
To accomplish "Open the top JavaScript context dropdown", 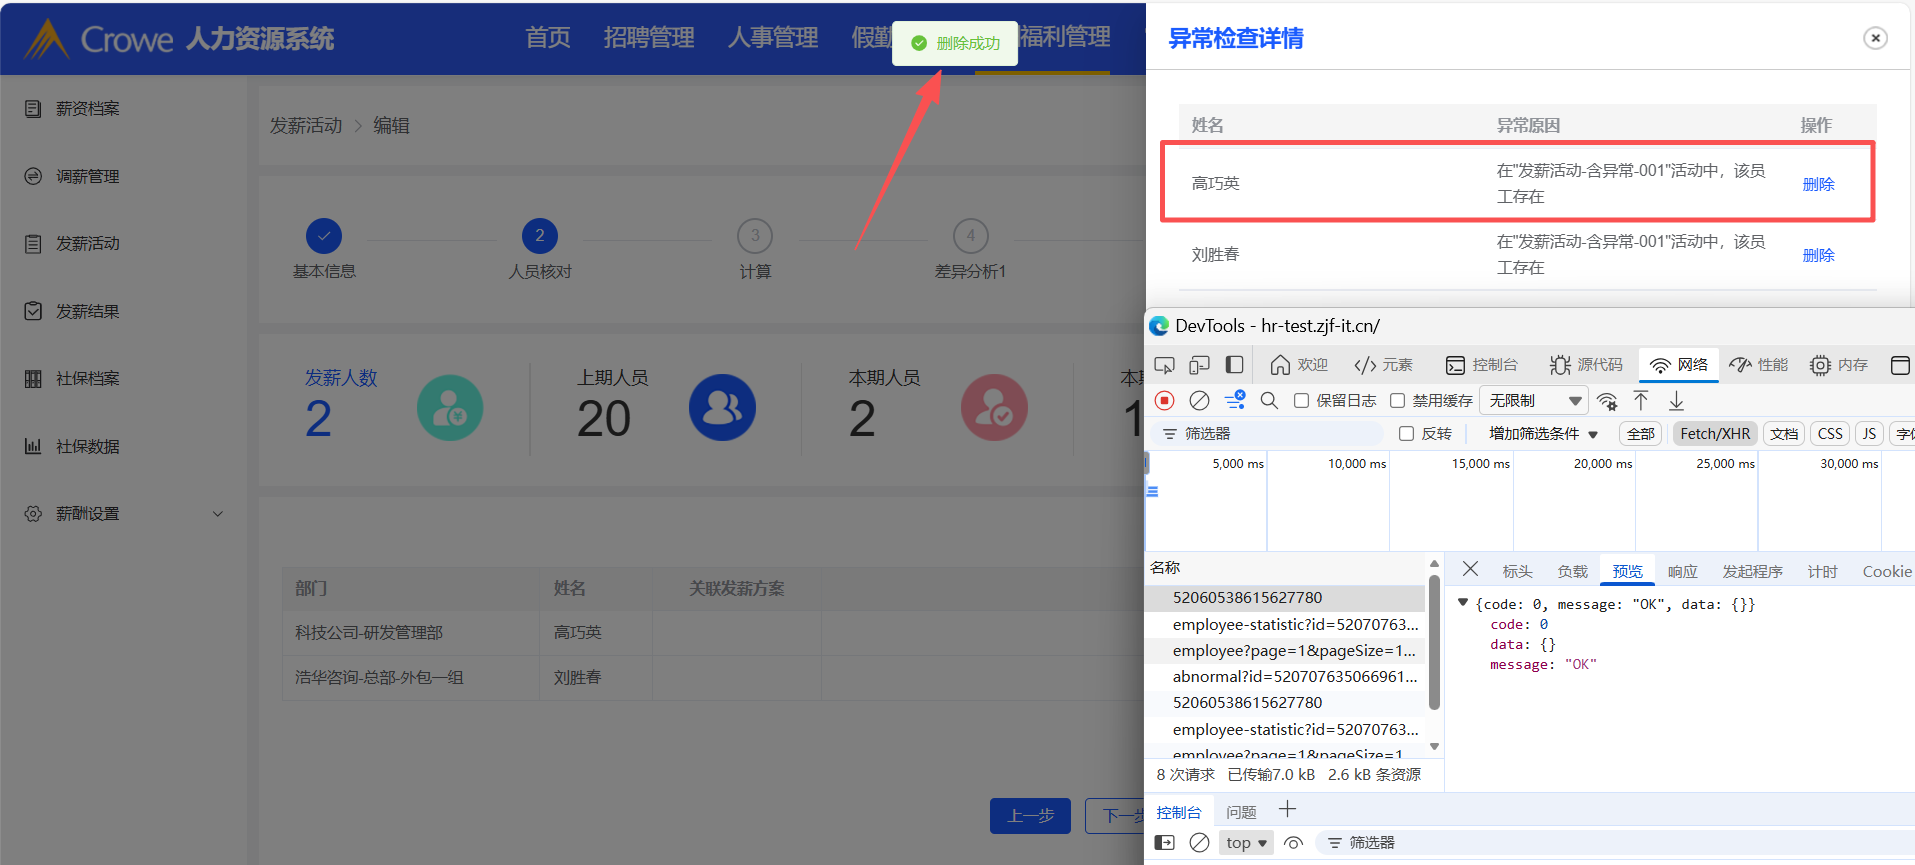I will 1246,843.
